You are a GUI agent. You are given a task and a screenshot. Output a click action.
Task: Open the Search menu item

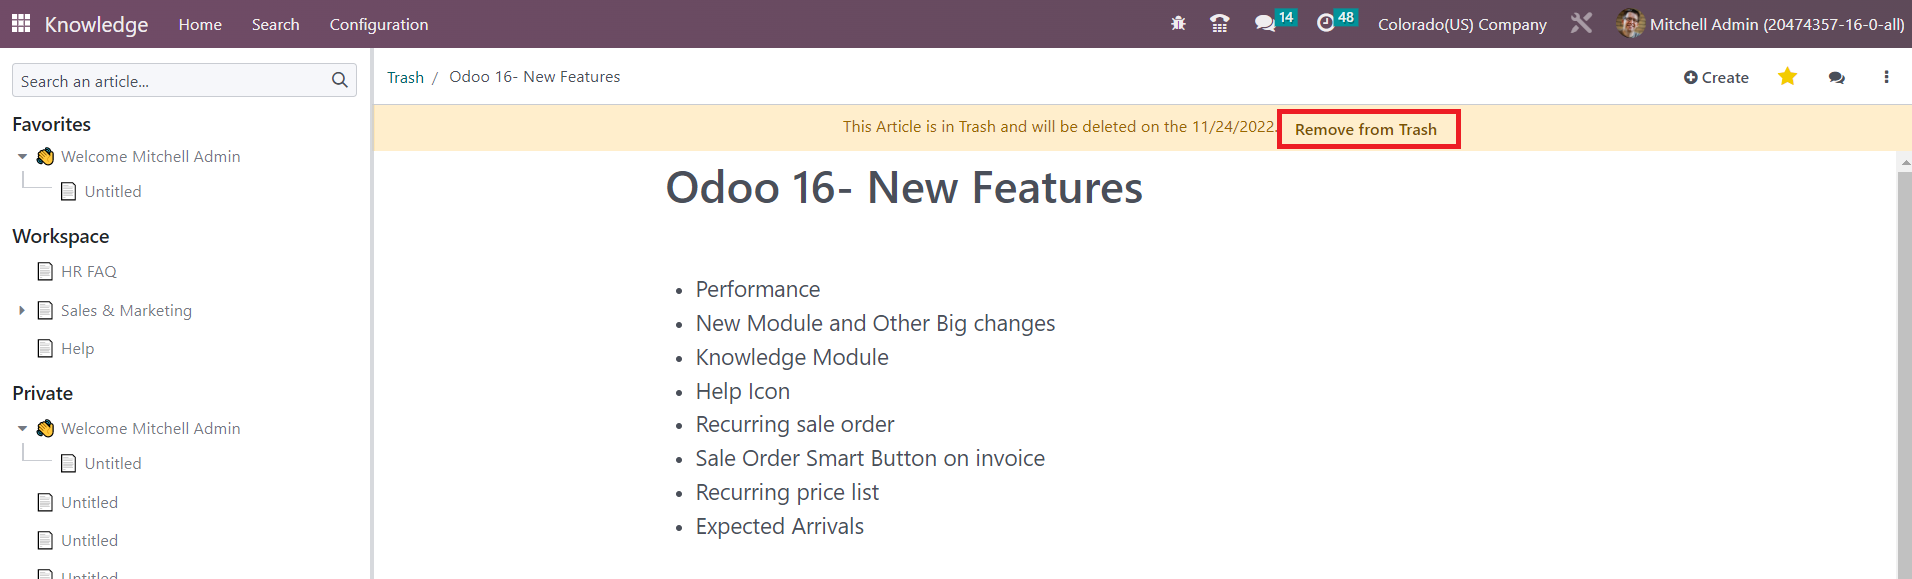pos(275,24)
